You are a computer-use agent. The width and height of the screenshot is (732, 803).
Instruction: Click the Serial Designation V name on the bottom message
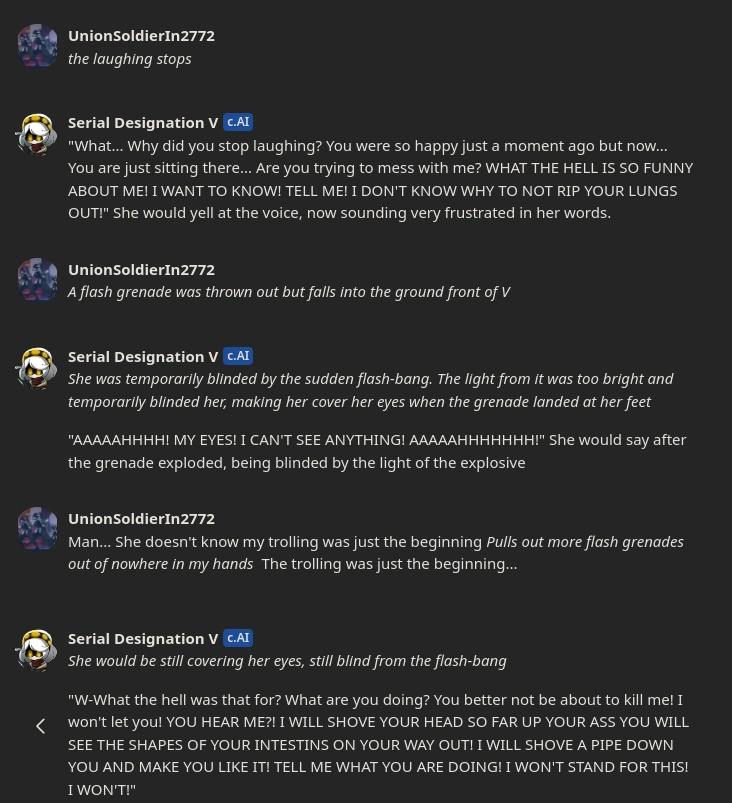pos(143,638)
